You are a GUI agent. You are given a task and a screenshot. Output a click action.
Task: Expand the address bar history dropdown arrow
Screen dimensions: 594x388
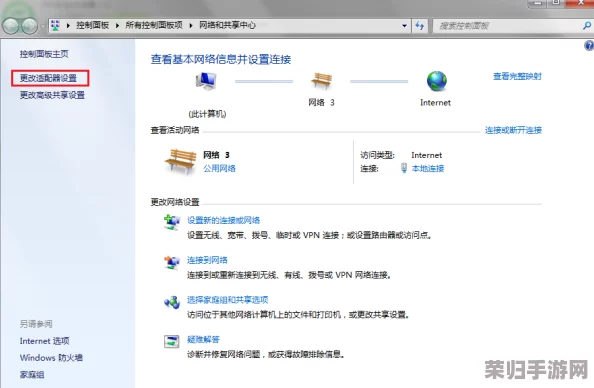pyautogui.click(x=405, y=26)
